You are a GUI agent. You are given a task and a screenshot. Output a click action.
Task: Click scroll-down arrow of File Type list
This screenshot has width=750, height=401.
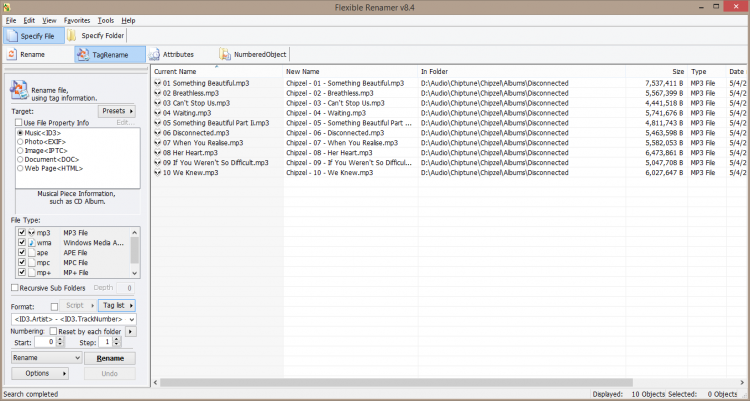click(x=134, y=273)
